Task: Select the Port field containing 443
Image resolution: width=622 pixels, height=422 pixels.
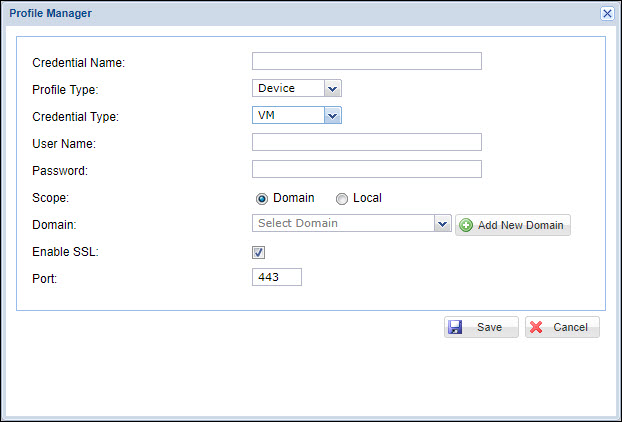Action: (277, 277)
